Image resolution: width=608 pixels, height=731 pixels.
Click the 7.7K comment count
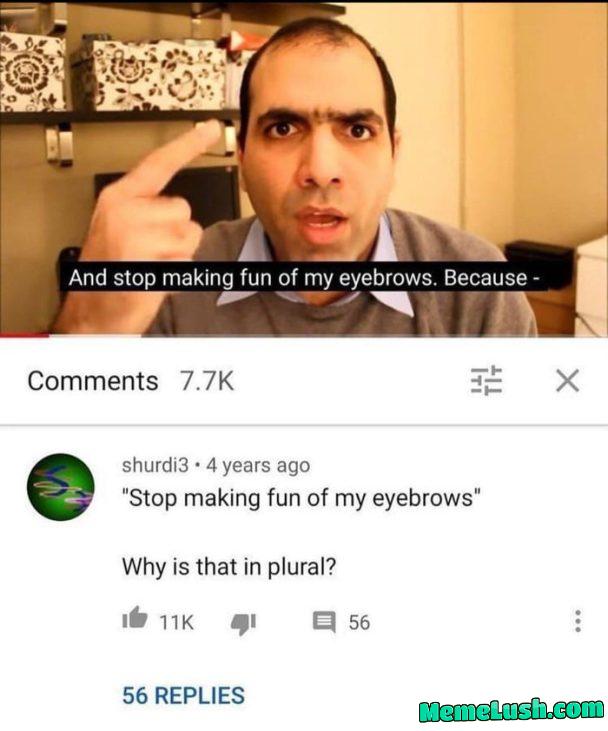tap(207, 381)
